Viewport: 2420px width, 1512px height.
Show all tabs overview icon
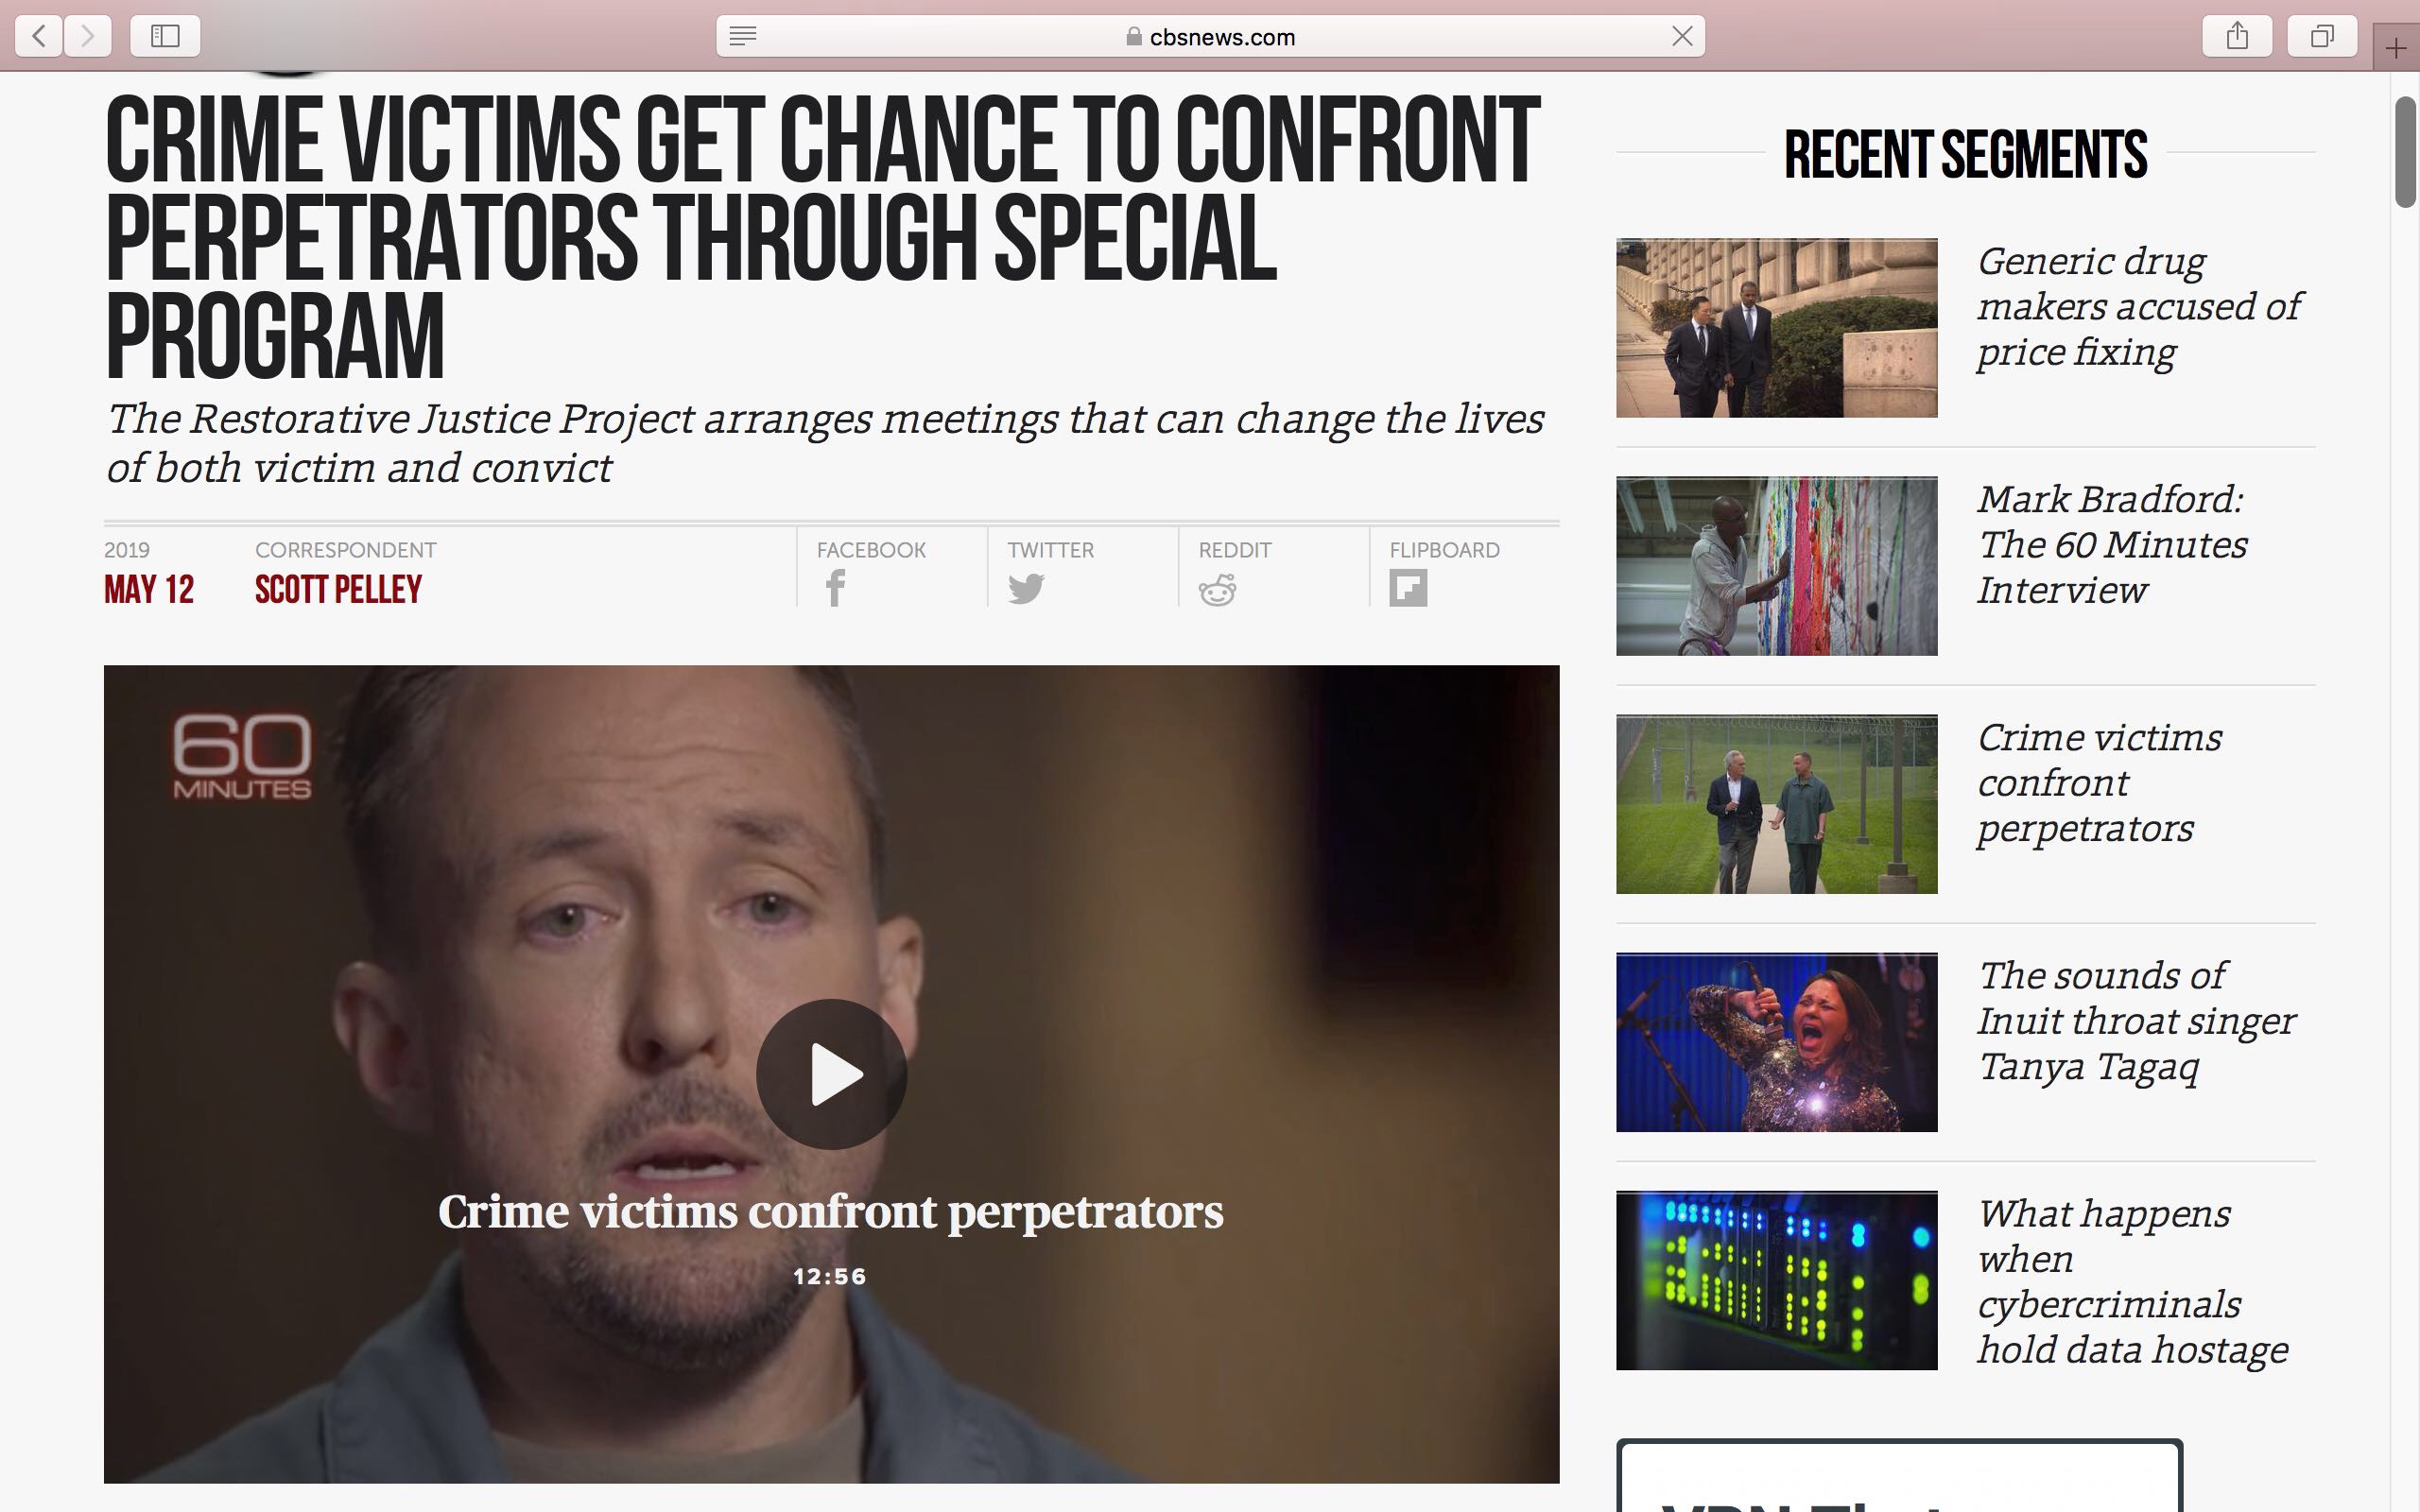2322,37
